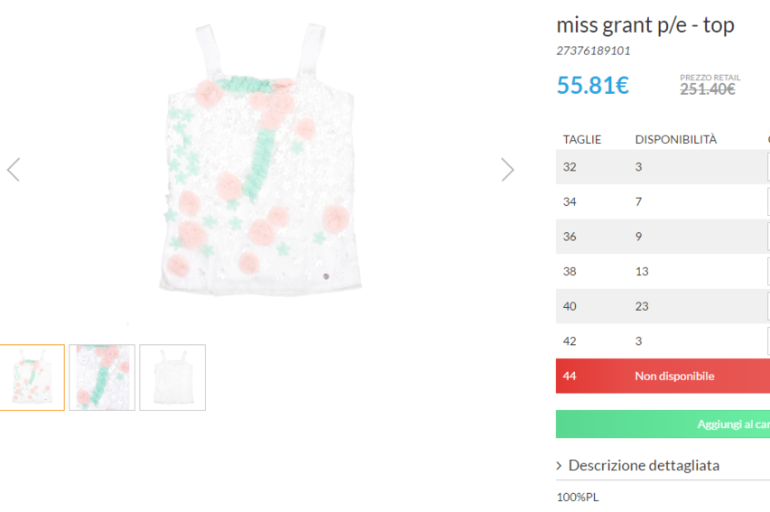Click the product code 27376189101
This screenshot has width=770, height=512.
(x=593, y=50)
